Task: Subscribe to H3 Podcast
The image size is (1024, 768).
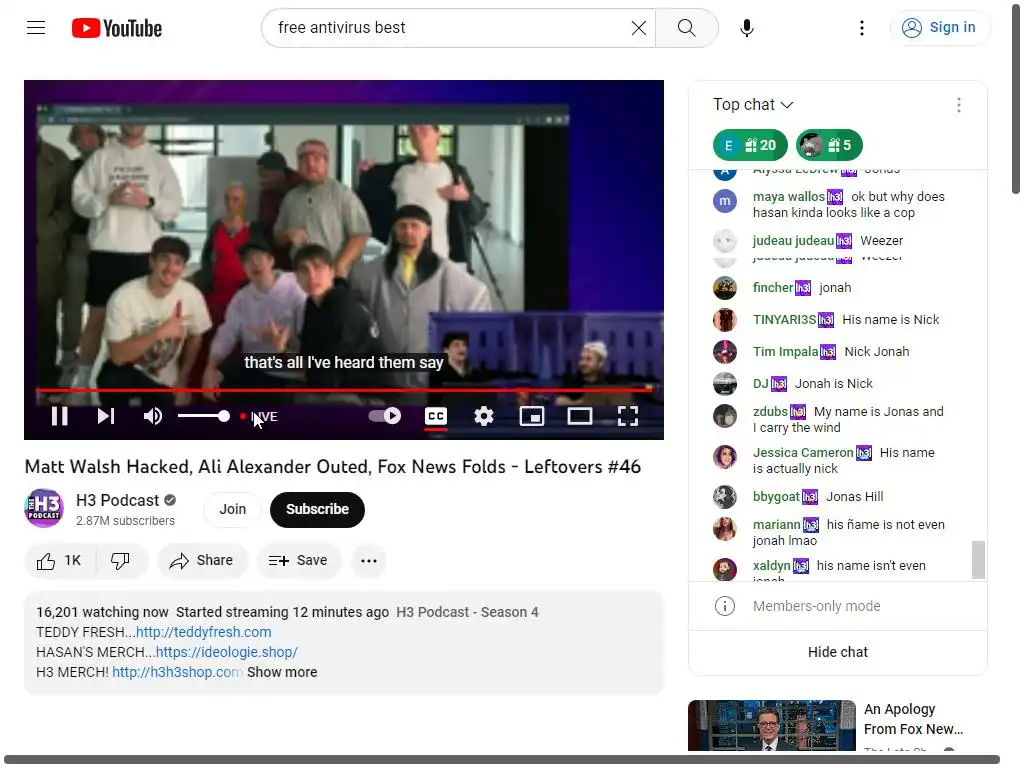Action: 317,509
